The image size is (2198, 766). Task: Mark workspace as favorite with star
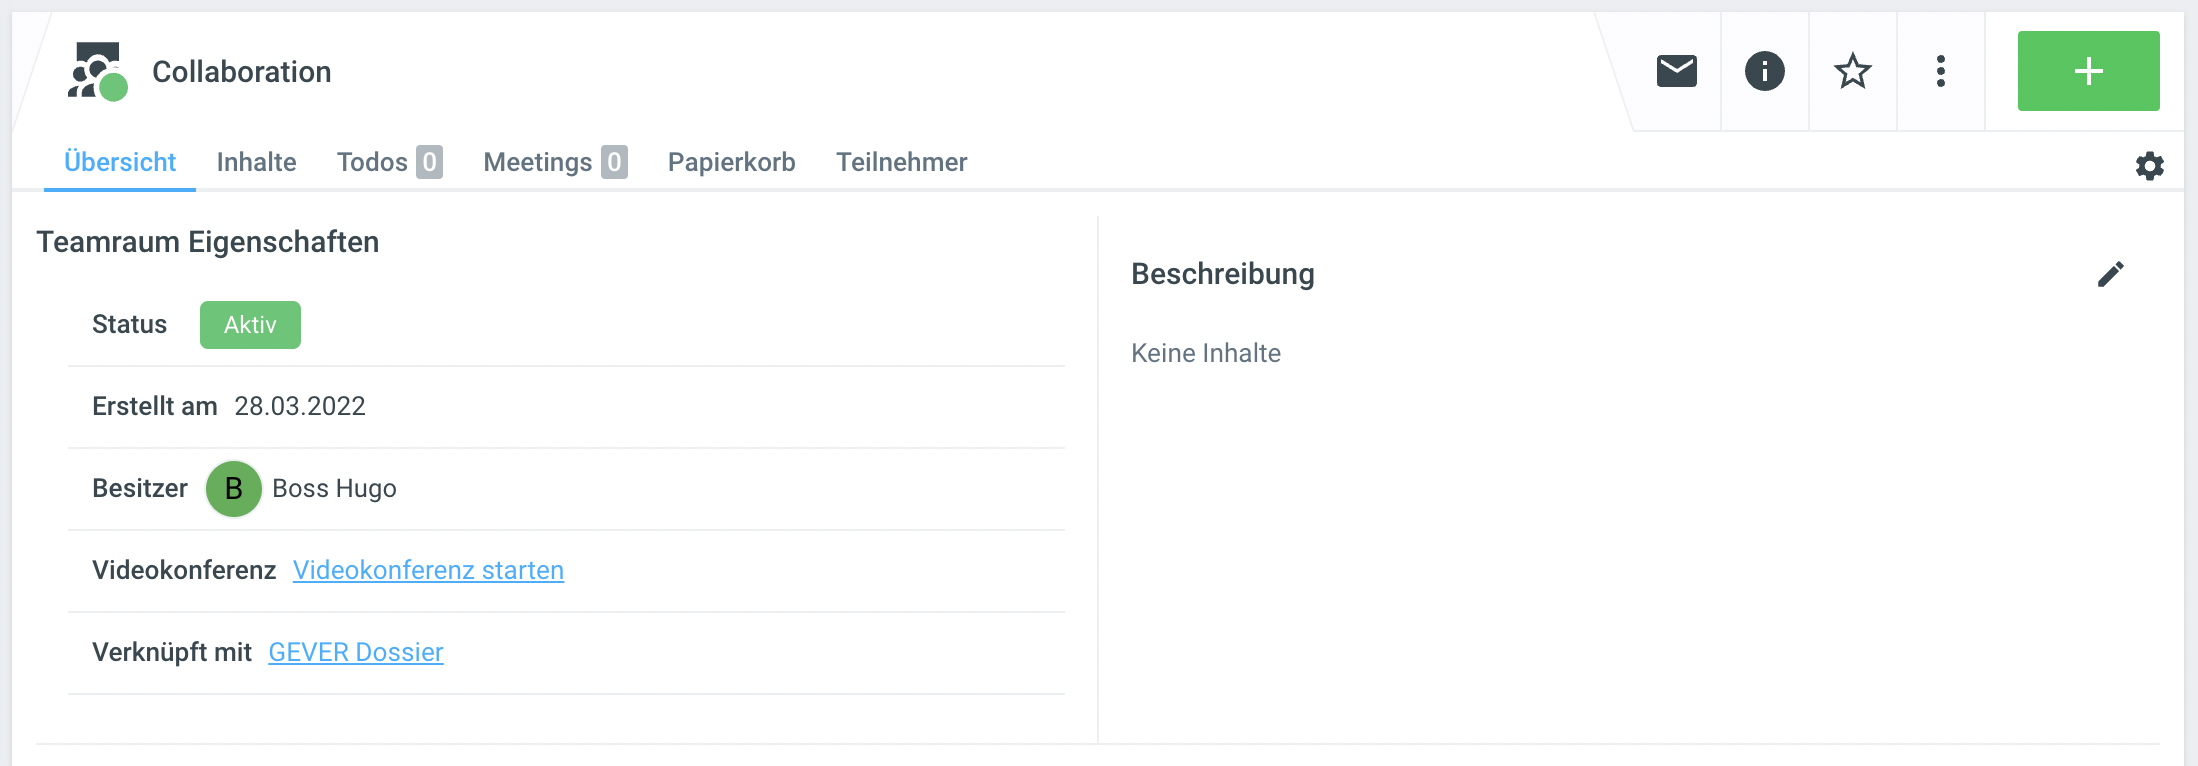point(1852,71)
